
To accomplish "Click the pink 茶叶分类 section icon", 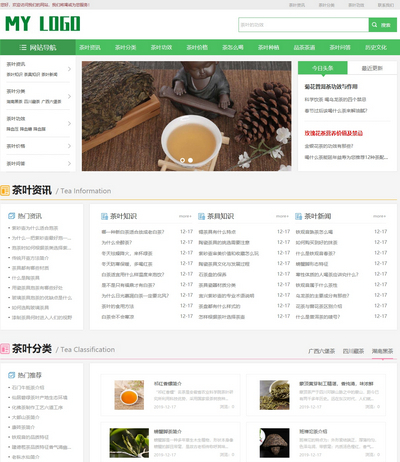I will 5,349.
